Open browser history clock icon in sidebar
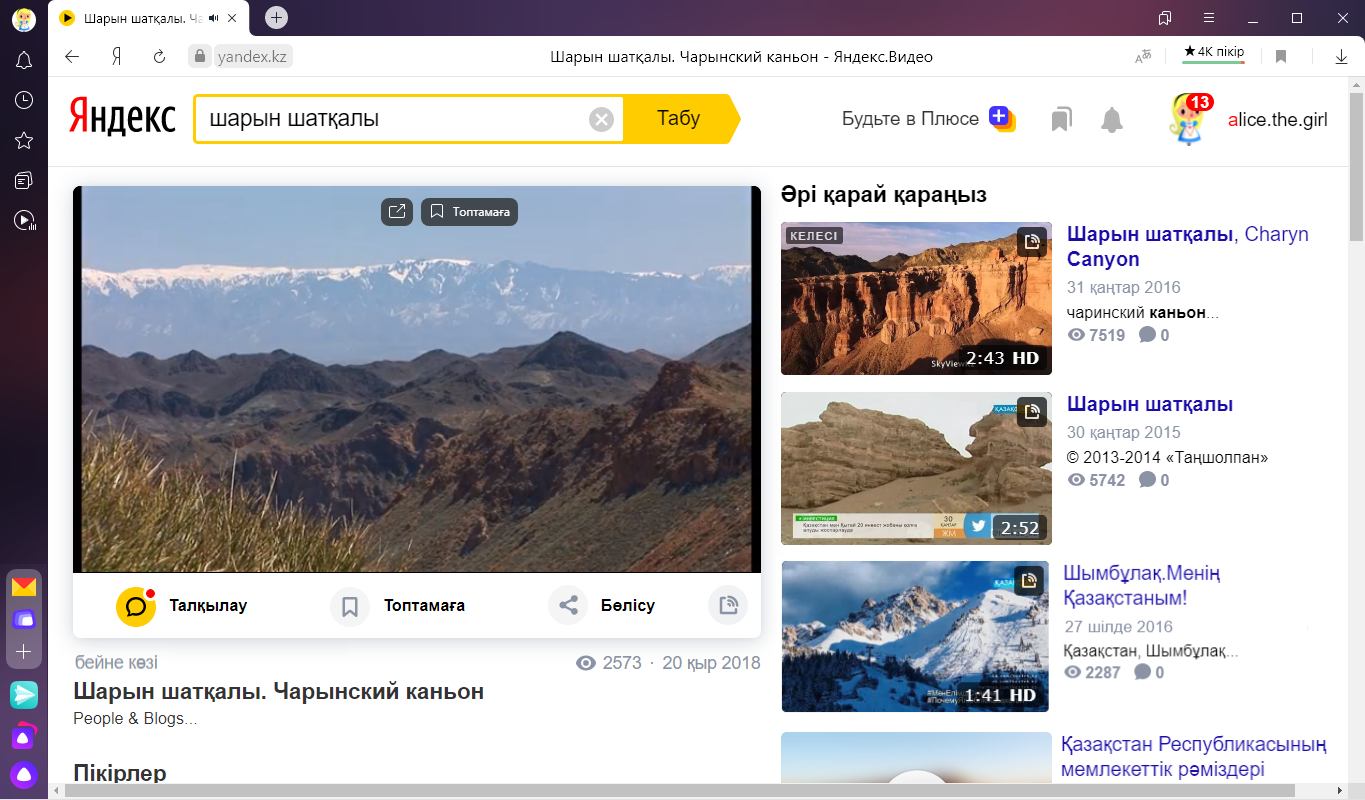 click(24, 100)
